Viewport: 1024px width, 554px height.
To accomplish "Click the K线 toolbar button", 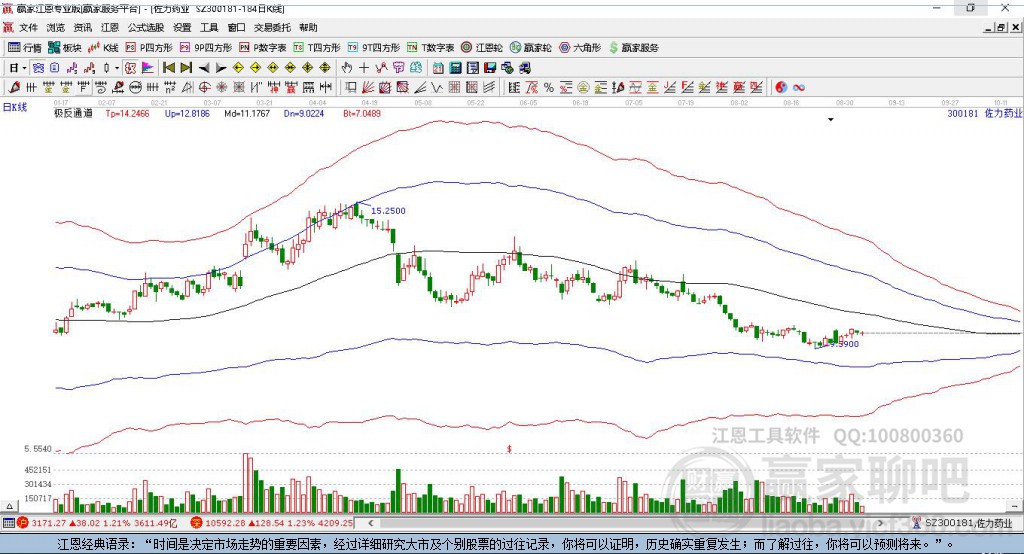I will tap(103, 47).
